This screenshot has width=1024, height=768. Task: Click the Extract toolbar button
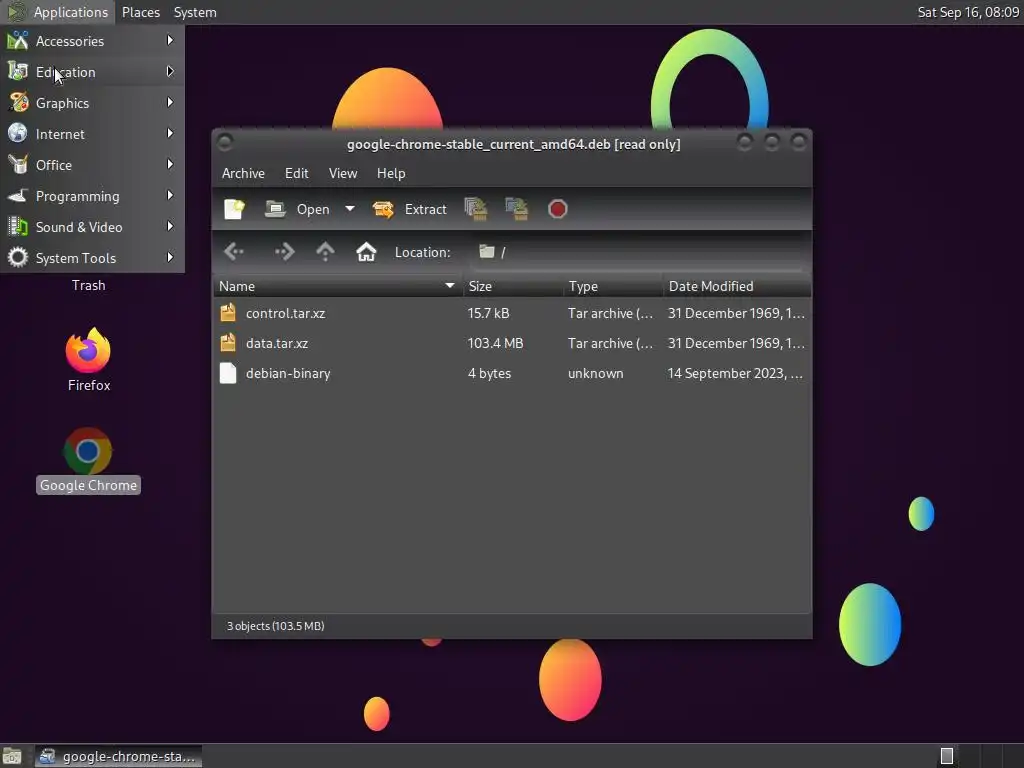click(409, 209)
